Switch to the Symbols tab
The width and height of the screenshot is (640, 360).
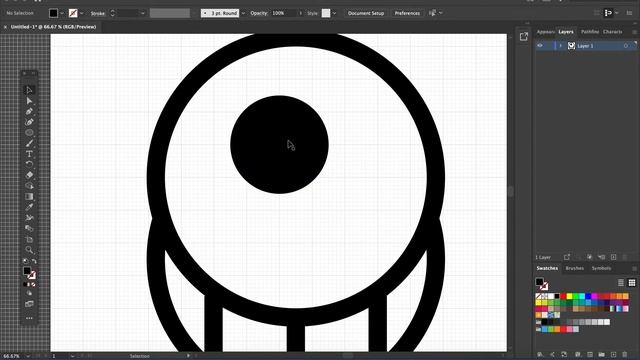[x=601, y=268]
